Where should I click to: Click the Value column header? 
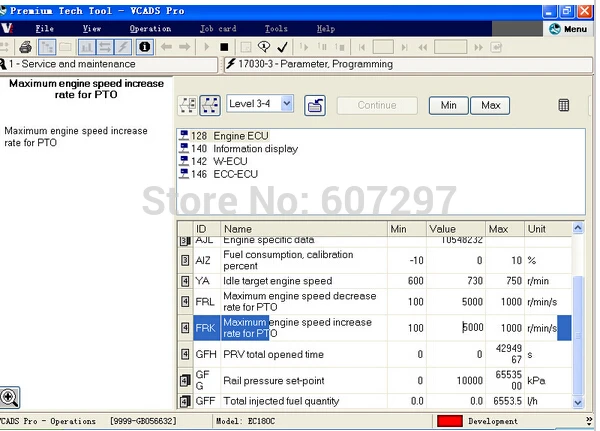[456, 229]
